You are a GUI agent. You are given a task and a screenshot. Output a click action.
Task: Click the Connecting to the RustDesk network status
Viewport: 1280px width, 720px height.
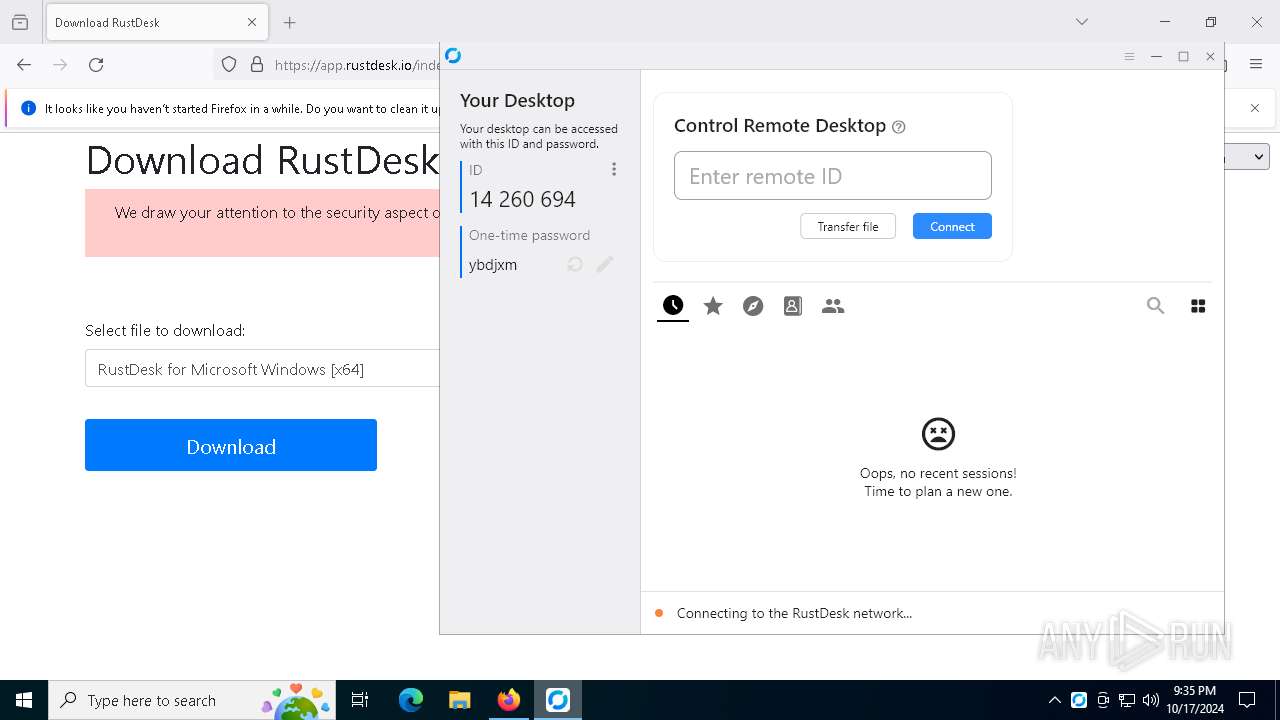tap(794, 613)
